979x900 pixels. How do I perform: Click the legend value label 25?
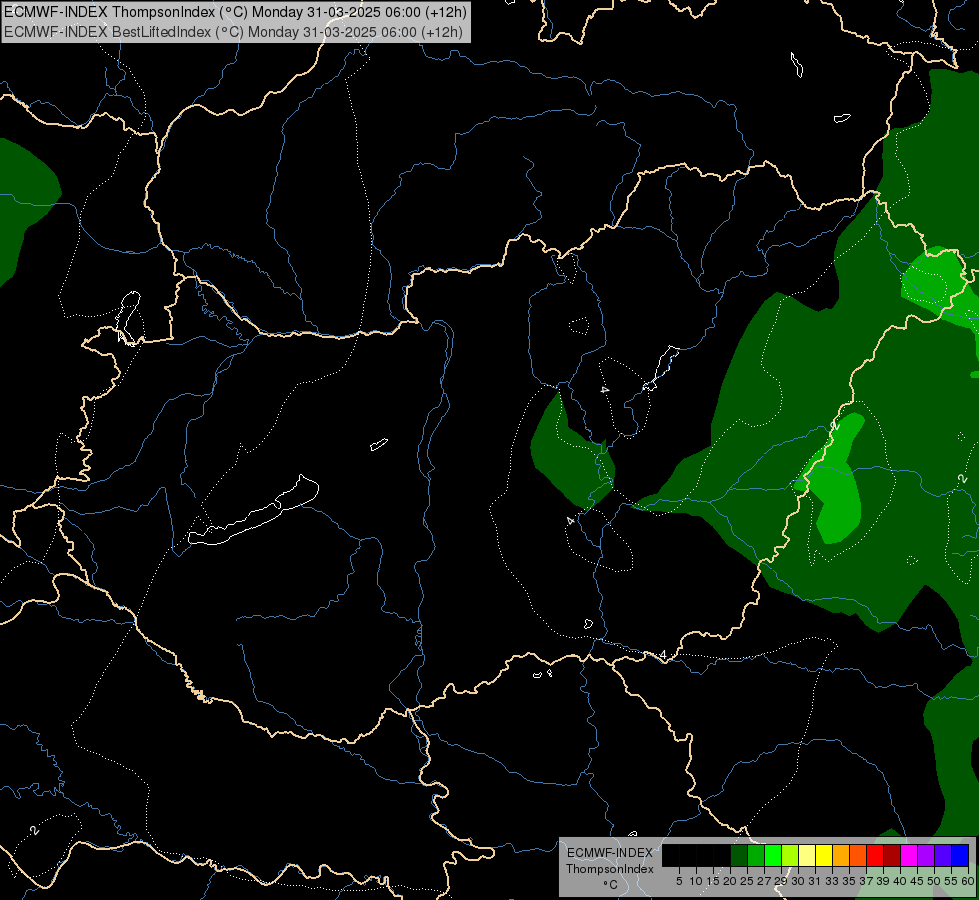click(747, 881)
